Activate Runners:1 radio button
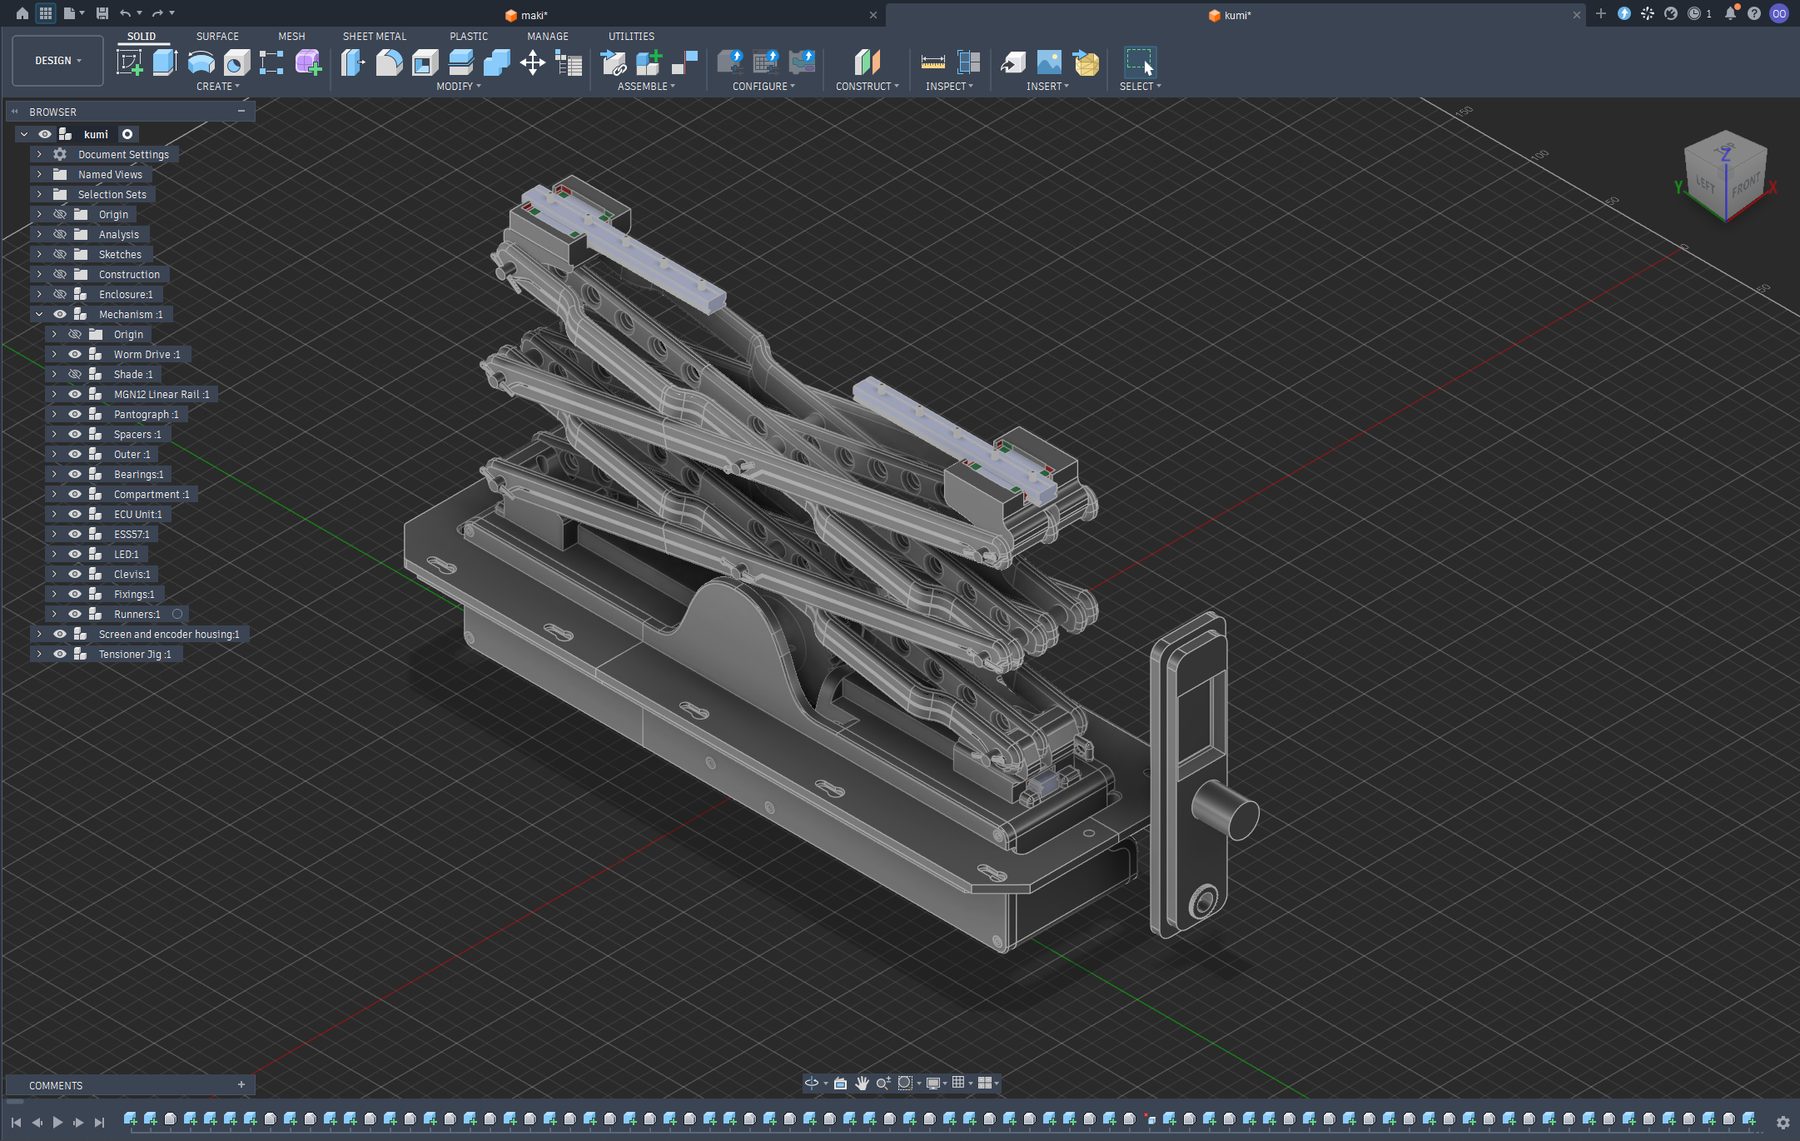The width and height of the screenshot is (1800, 1141). (x=177, y=614)
